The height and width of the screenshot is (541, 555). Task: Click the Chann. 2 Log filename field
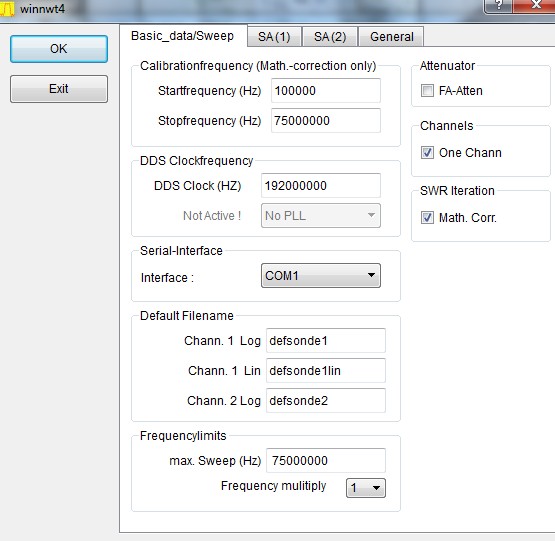326,401
